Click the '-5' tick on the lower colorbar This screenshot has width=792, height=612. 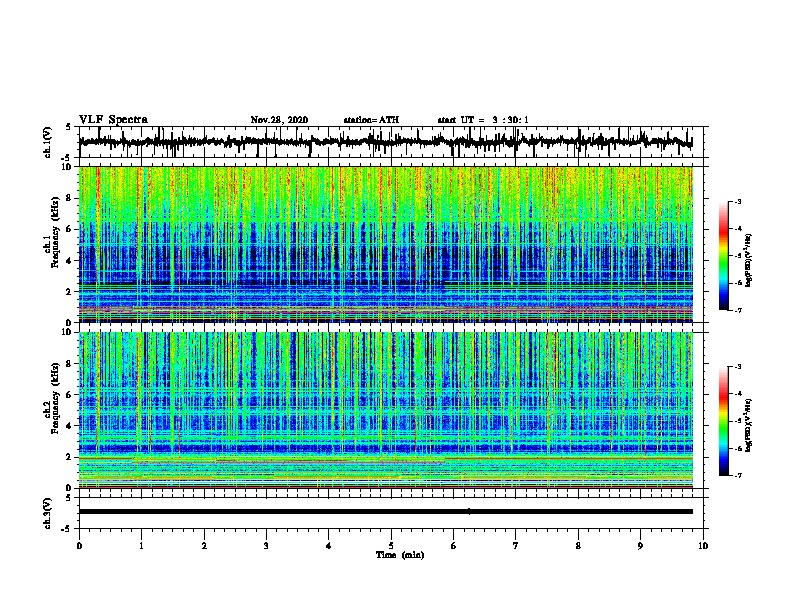click(738, 421)
